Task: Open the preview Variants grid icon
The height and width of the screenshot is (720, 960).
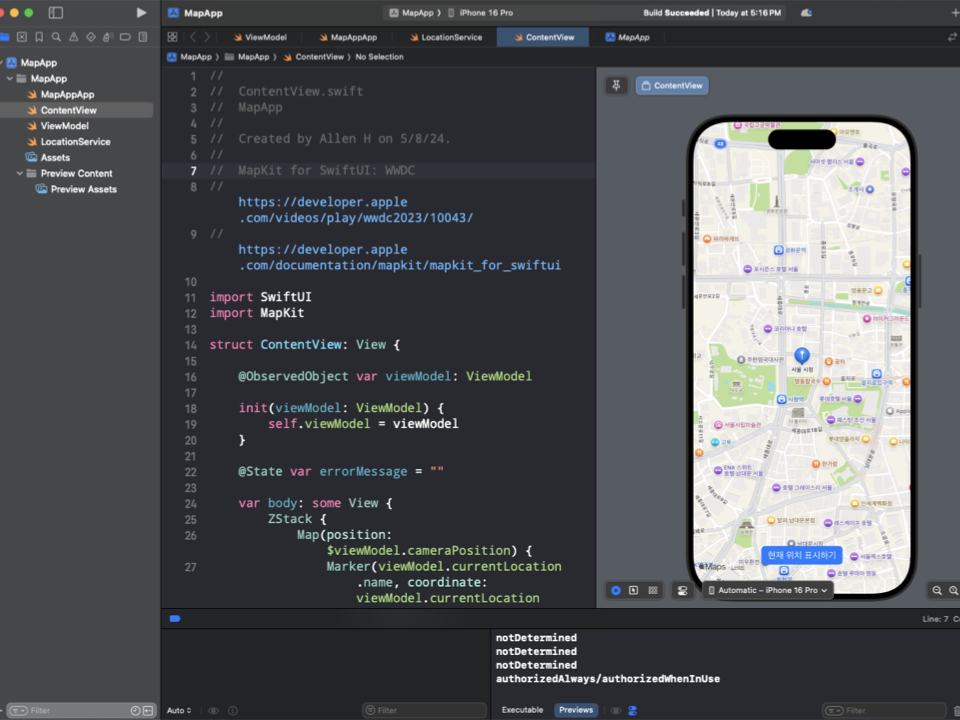Action: [x=653, y=590]
